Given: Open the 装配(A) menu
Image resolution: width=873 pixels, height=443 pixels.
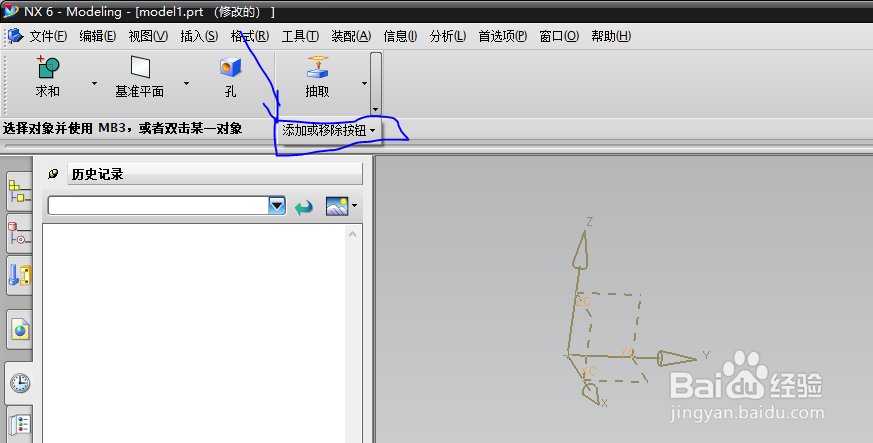Looking at the screenshot, I should coord(351,36).
